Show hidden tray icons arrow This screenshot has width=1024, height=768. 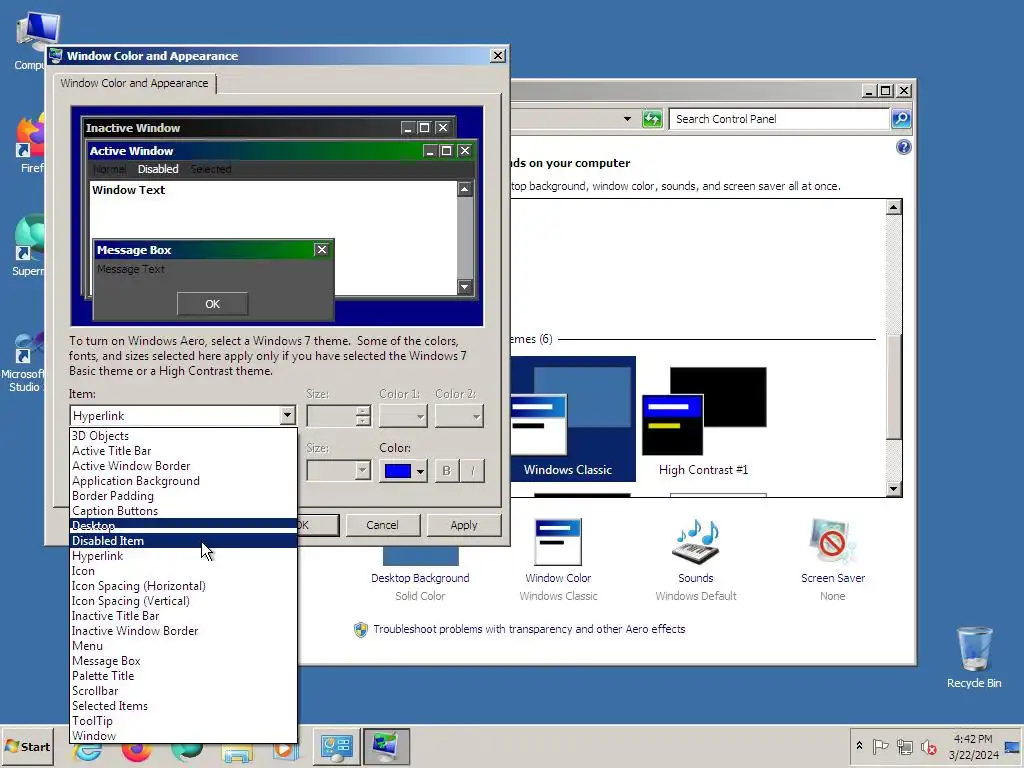859,746
